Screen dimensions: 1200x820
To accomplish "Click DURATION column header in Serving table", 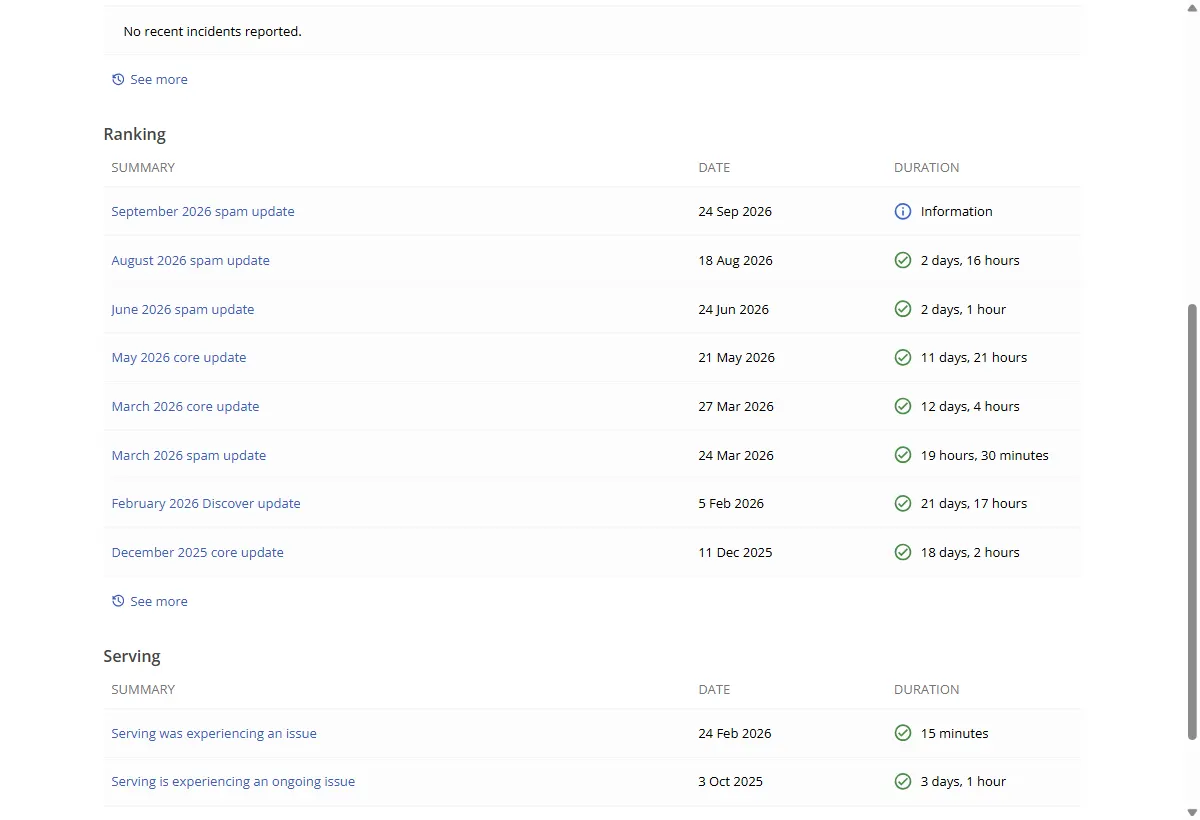I will click(927, 689).
